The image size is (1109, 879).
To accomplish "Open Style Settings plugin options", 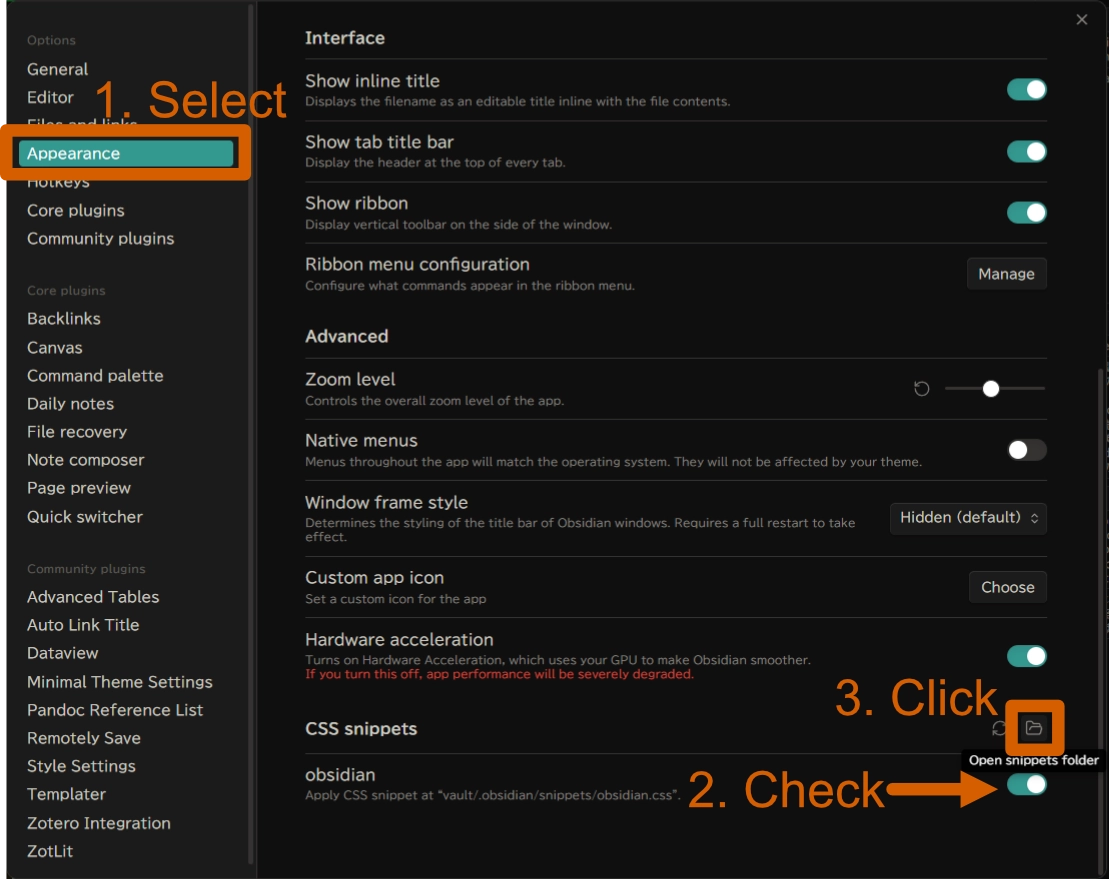I will click(x=81, y=766).
